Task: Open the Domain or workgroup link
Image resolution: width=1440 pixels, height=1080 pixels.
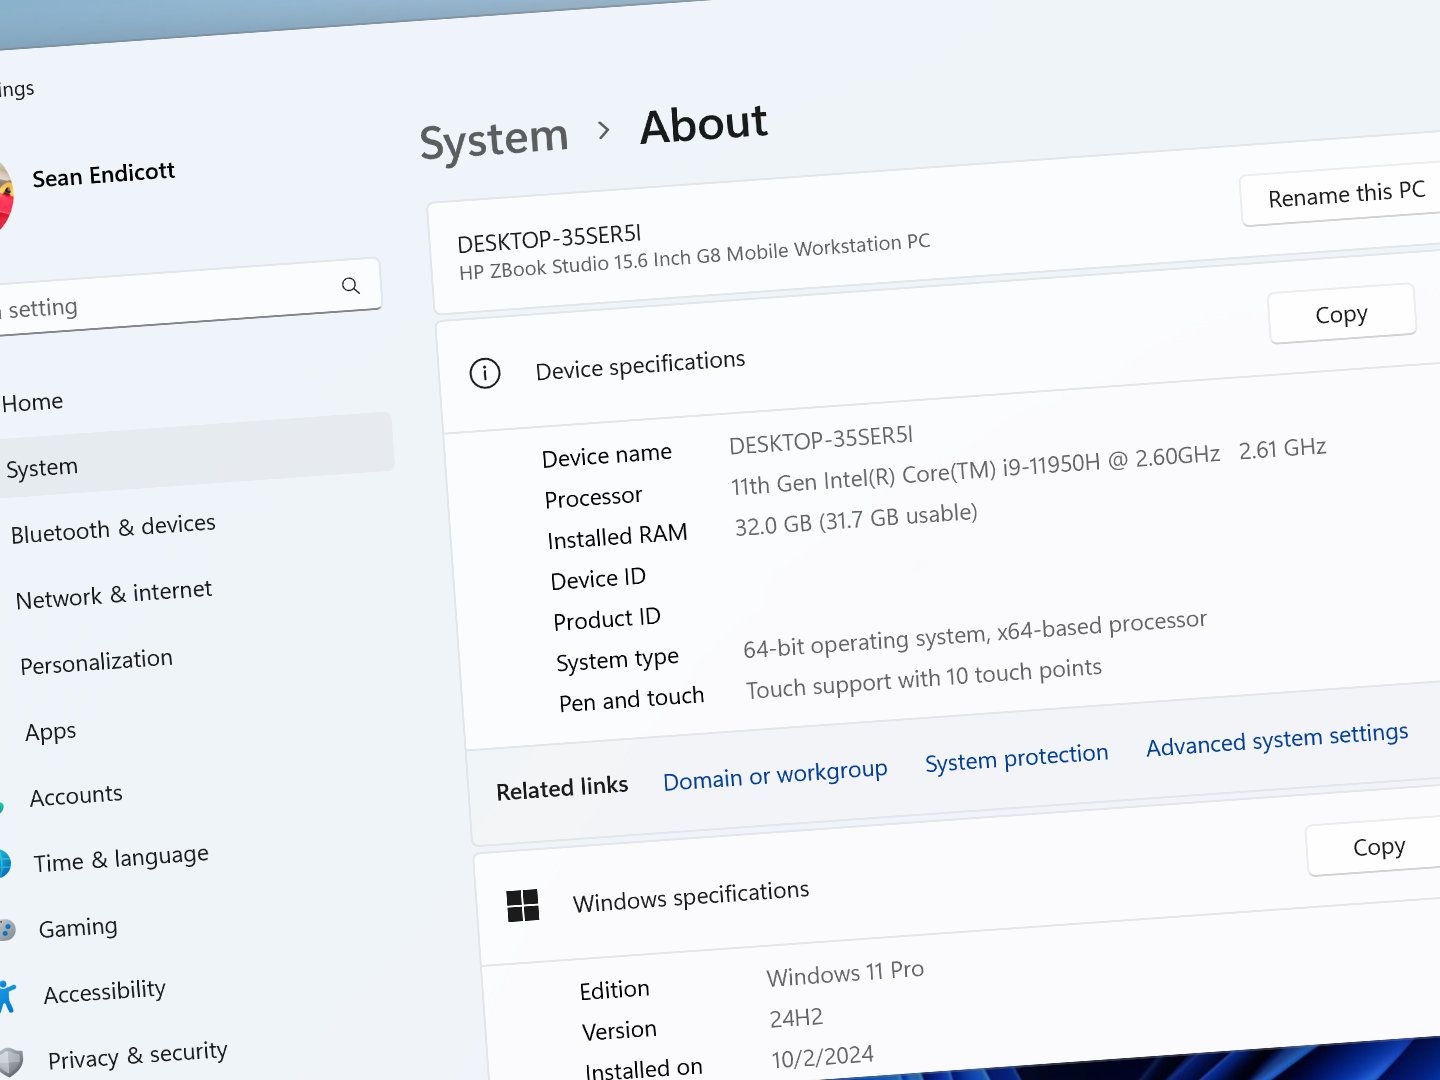Action: coord(775,775)
